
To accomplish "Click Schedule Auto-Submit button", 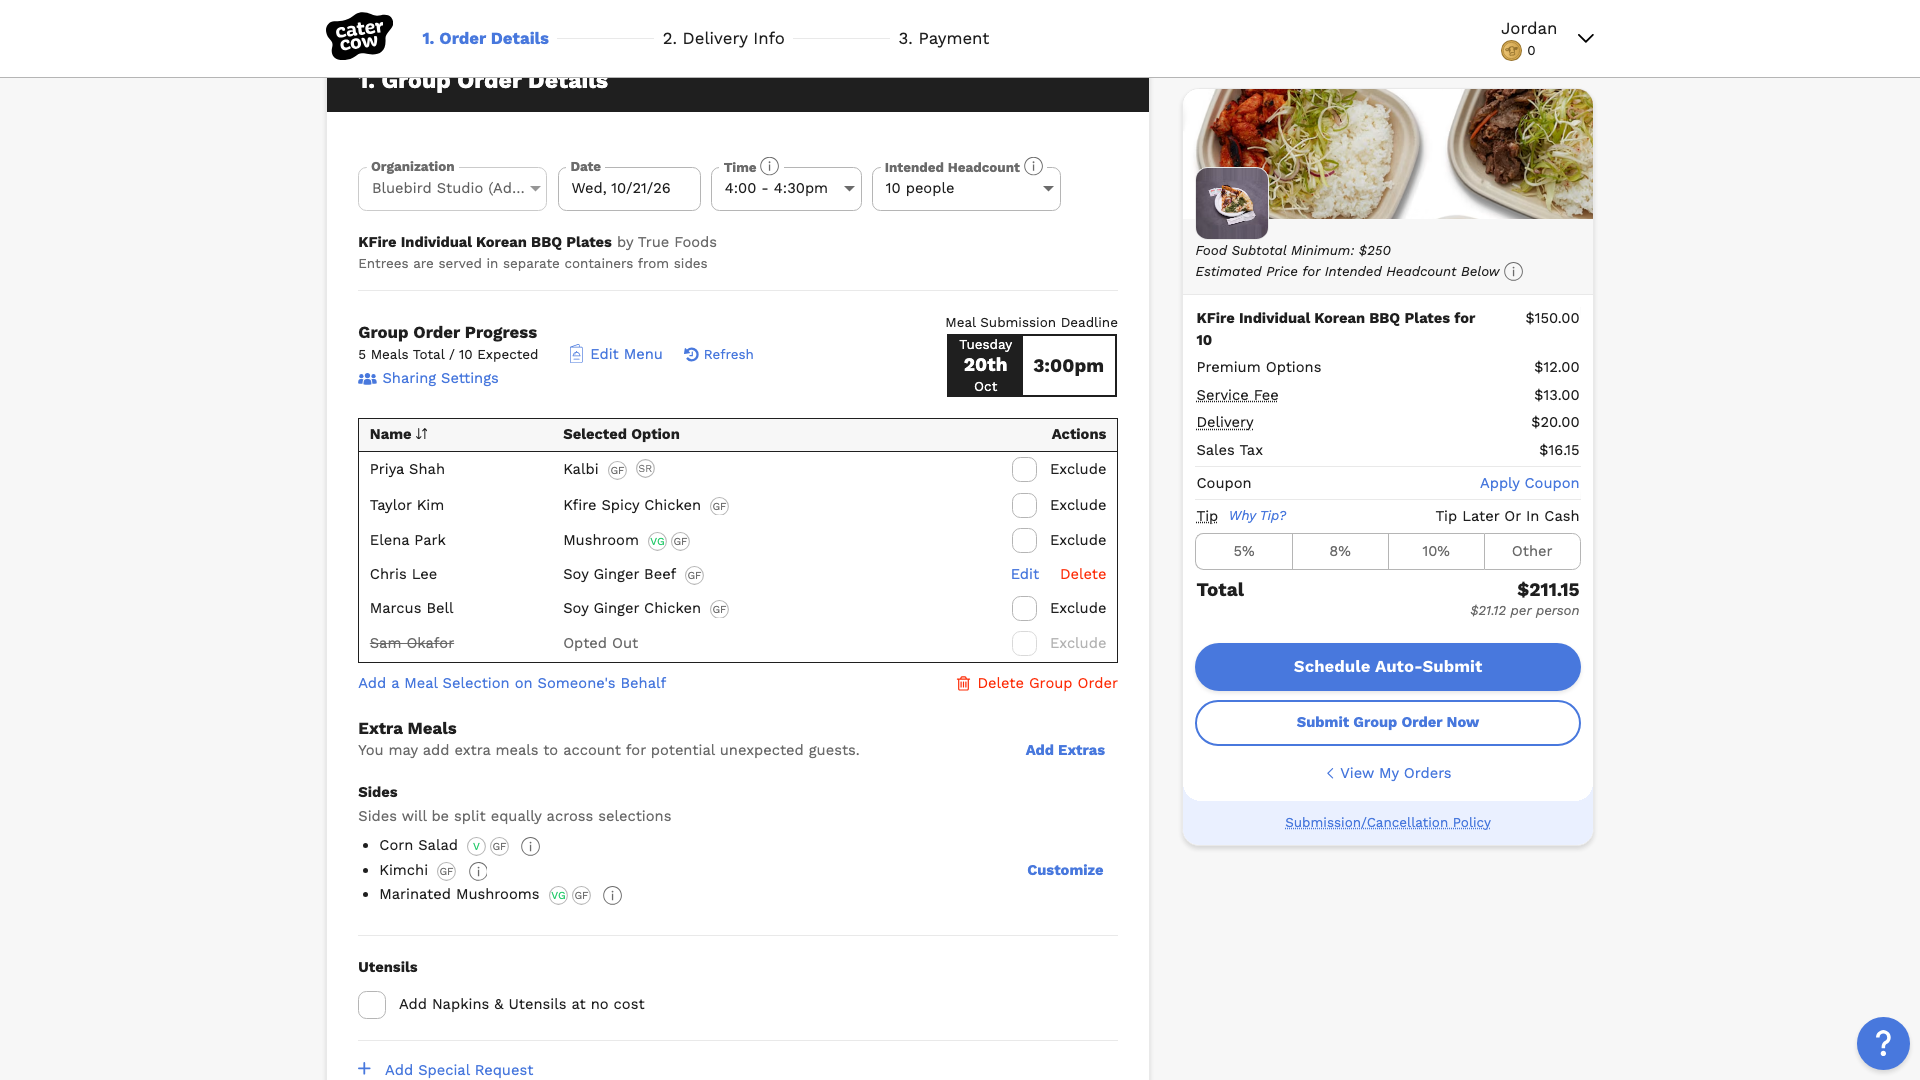I will (1388, 667).
